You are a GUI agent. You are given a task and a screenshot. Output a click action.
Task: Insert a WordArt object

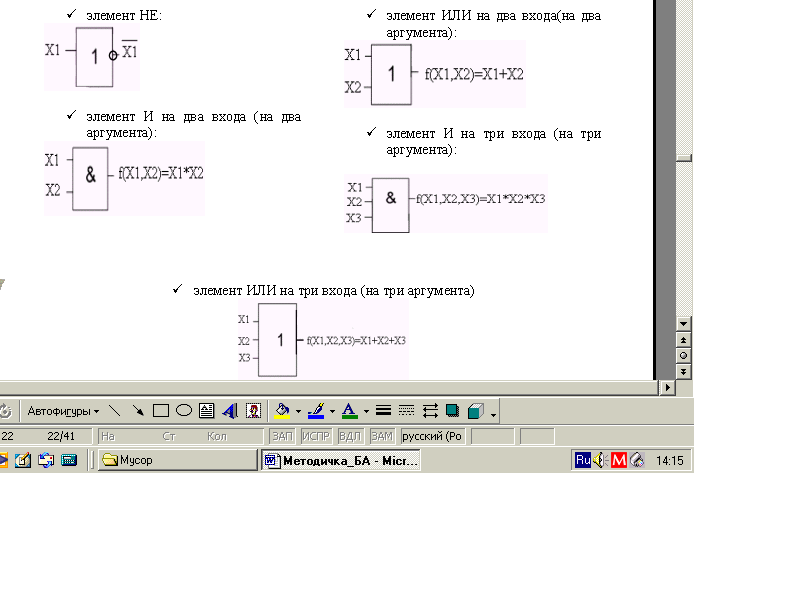coord(230,411)
